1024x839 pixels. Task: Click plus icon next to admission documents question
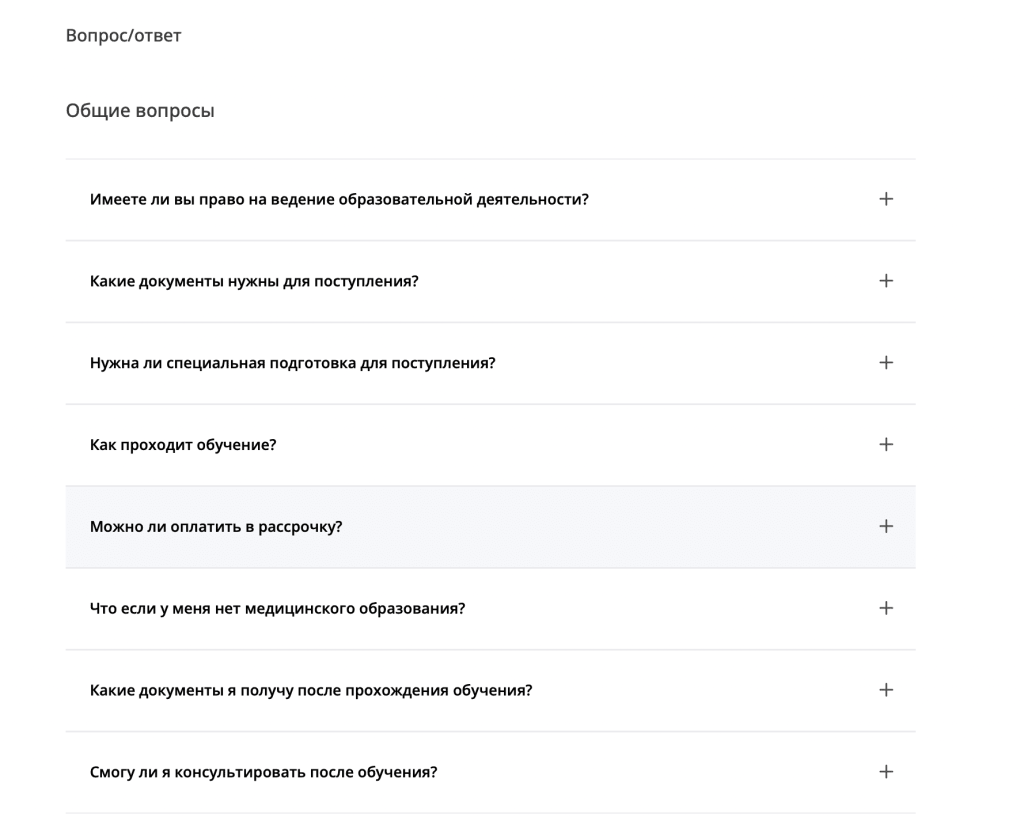[x=885, y=281]
